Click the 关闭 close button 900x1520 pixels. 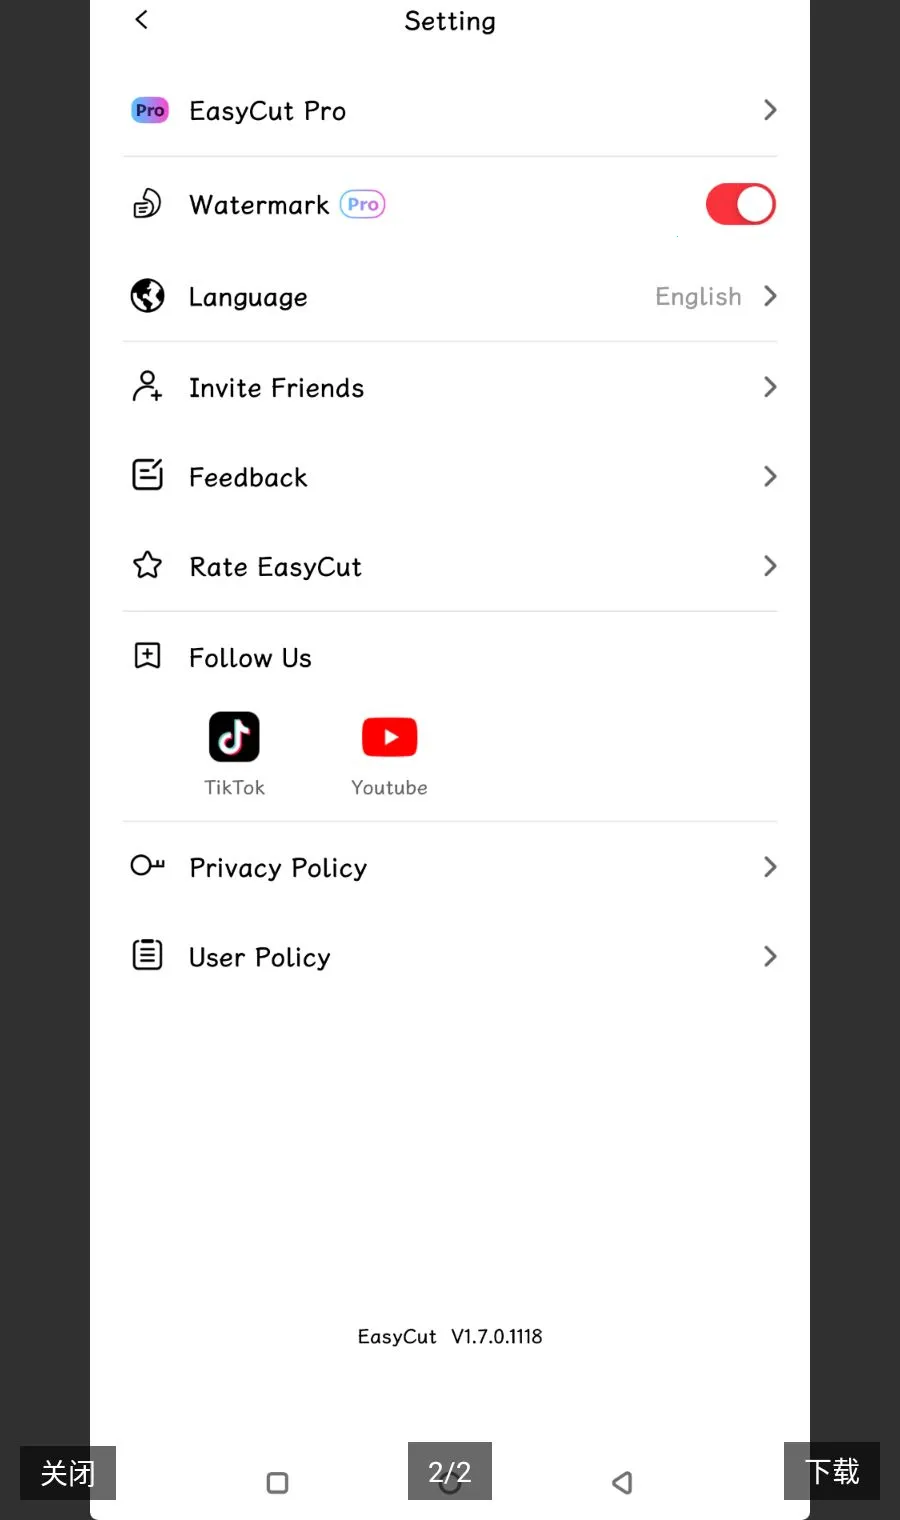pos(68,1473)
